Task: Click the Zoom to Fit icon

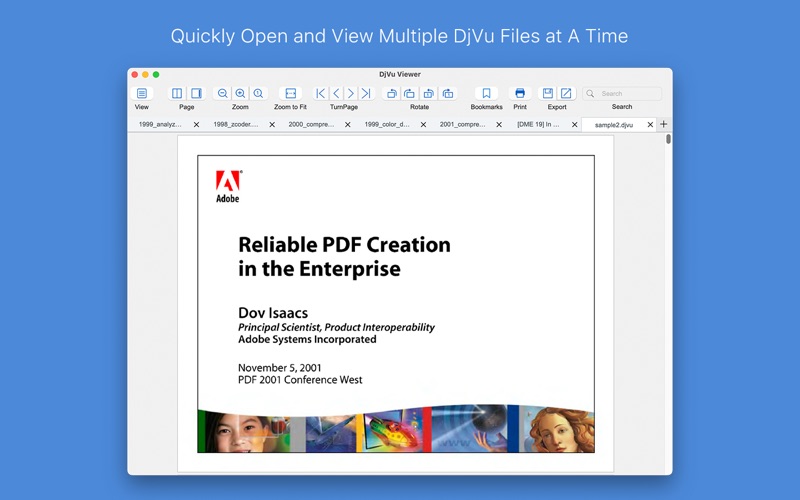Action: tap(290, 93)
